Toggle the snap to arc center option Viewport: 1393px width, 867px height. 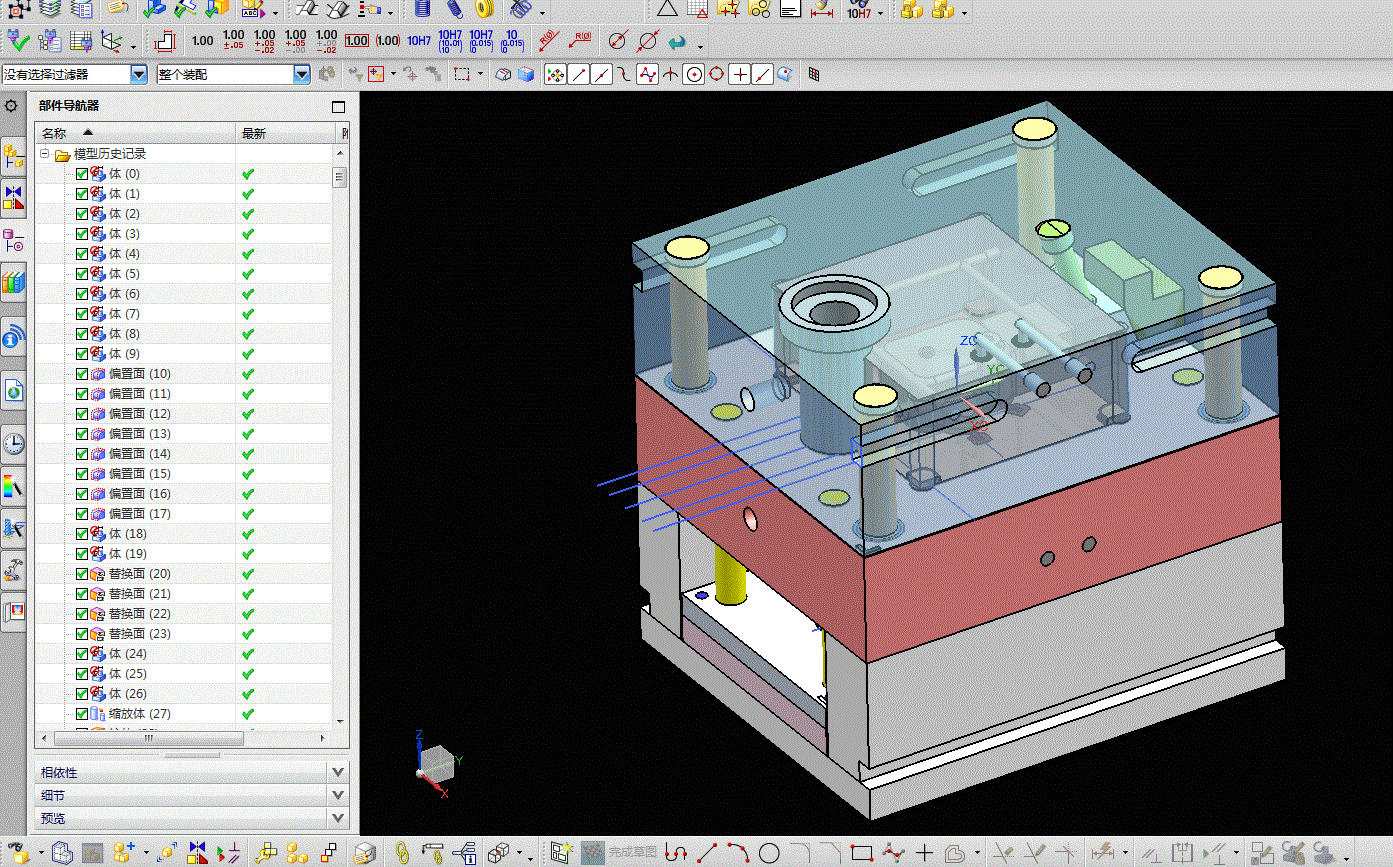pos(693,74)
